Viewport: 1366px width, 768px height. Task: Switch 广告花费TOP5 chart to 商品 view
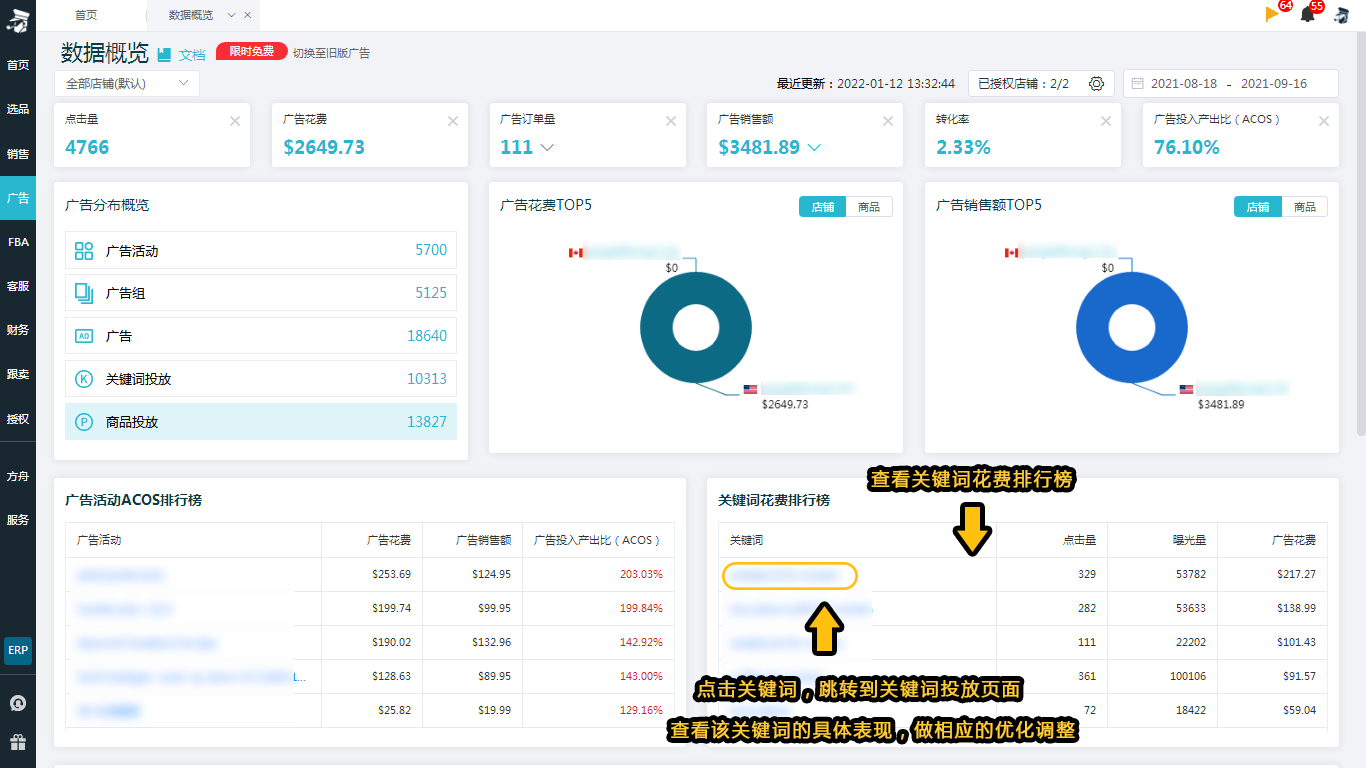pos(869,206)
